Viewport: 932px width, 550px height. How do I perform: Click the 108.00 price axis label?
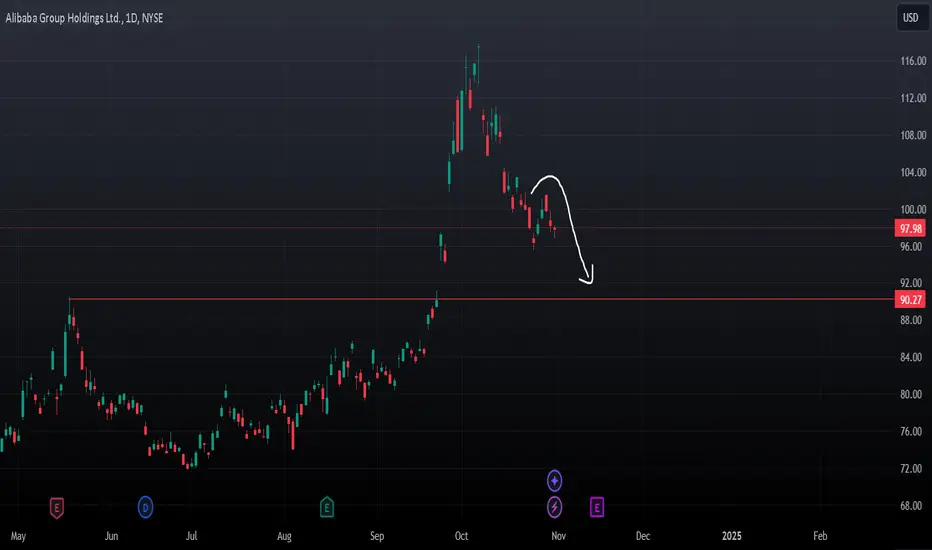pos(913,135)
